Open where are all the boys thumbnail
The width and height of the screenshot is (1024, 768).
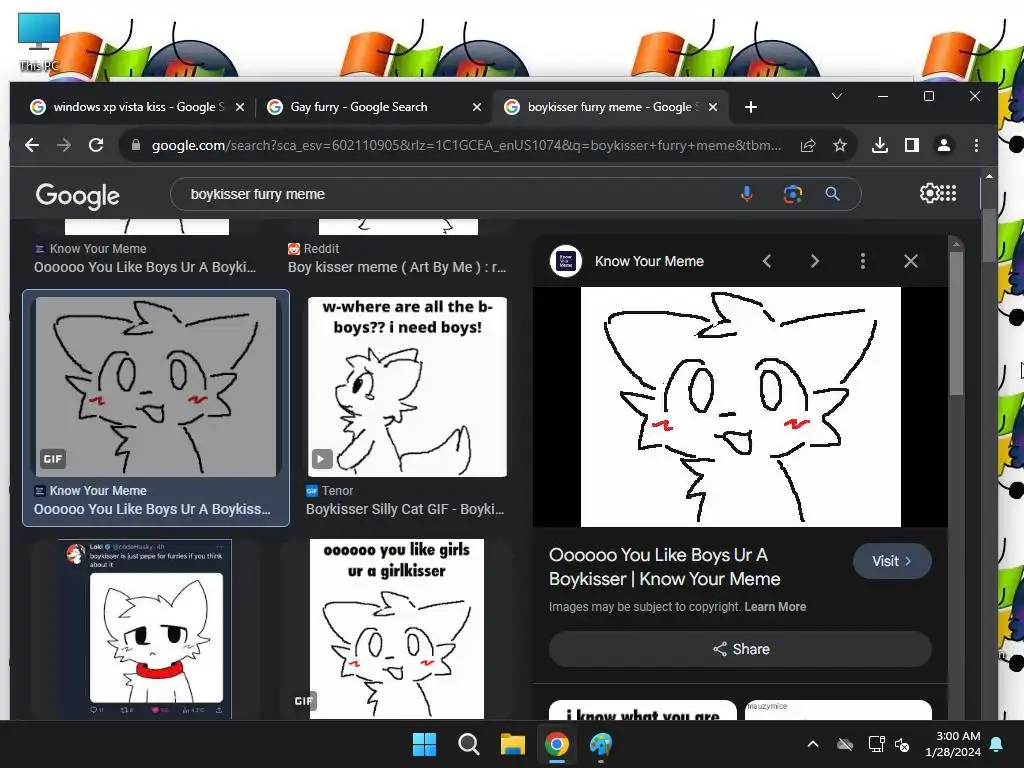pos(408,387)
